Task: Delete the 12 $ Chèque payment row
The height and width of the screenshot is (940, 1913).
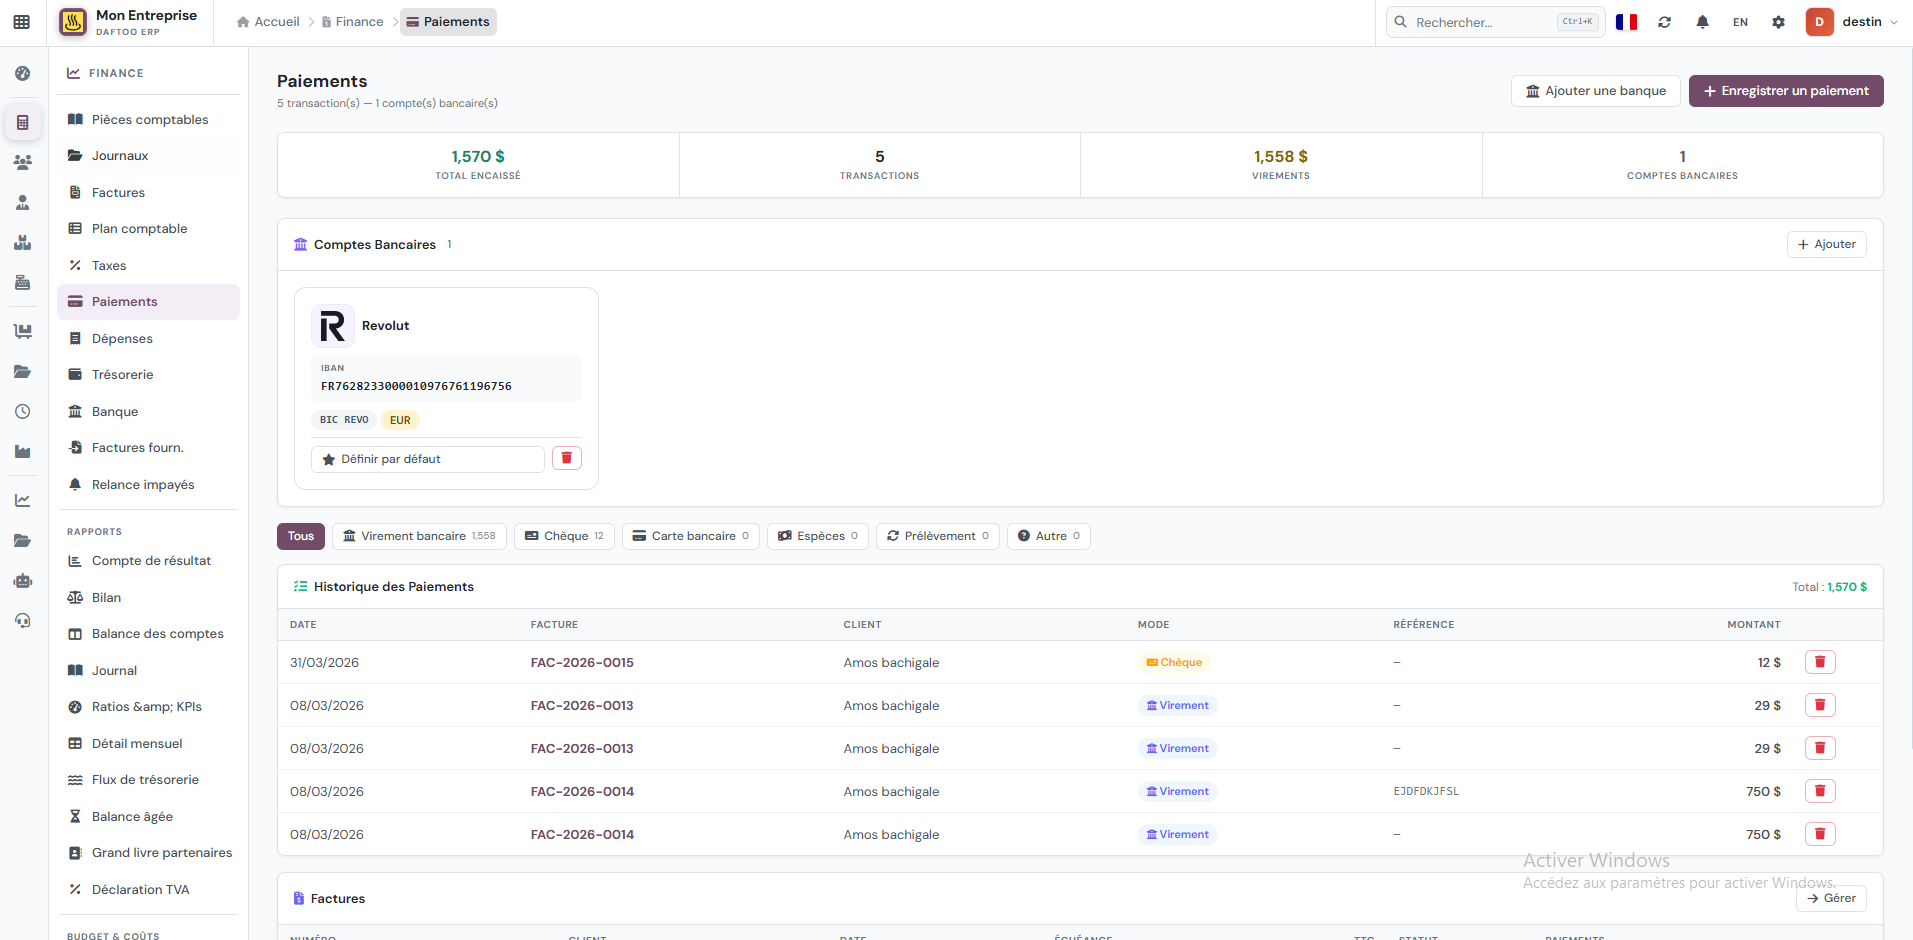Action: pyautogui.click(x=1819, y=662)
